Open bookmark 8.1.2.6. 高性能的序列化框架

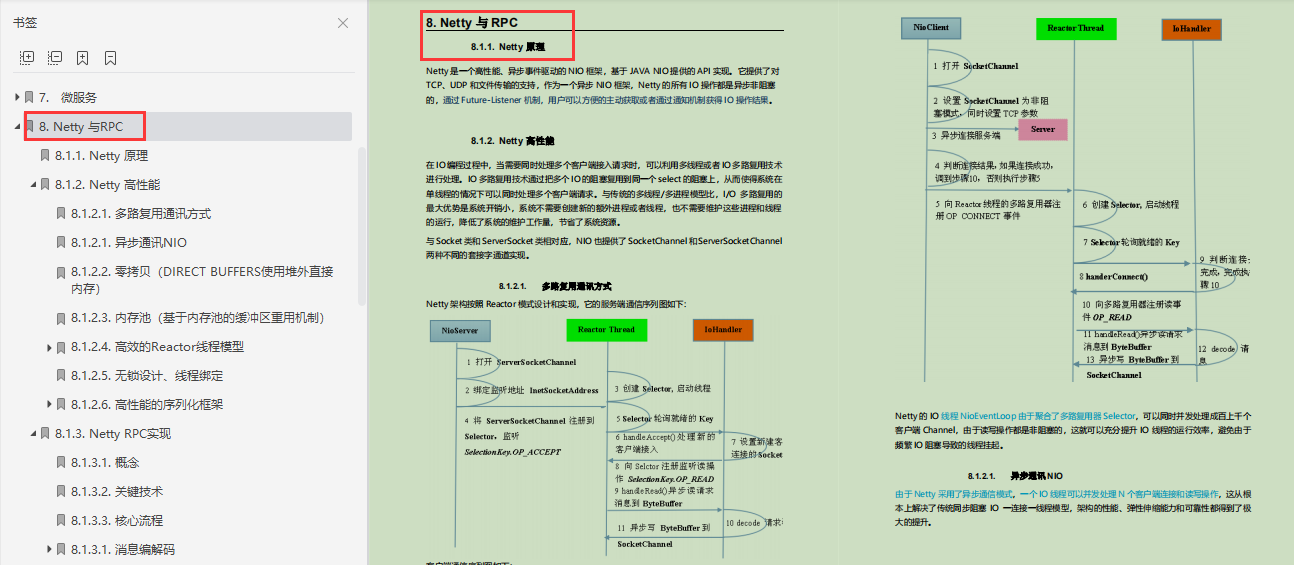[x=147, y=405]
